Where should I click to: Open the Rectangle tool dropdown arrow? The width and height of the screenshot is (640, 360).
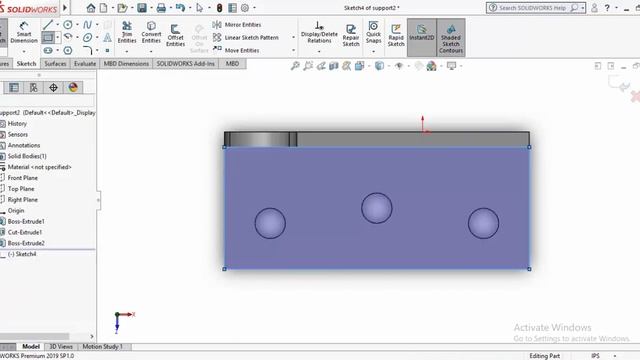pyautogui.click(x=58, y=38)
